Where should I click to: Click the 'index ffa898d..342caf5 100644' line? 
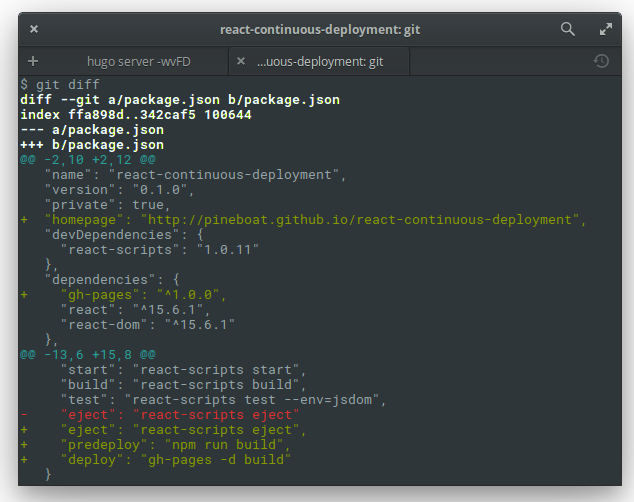pos(136,114)
